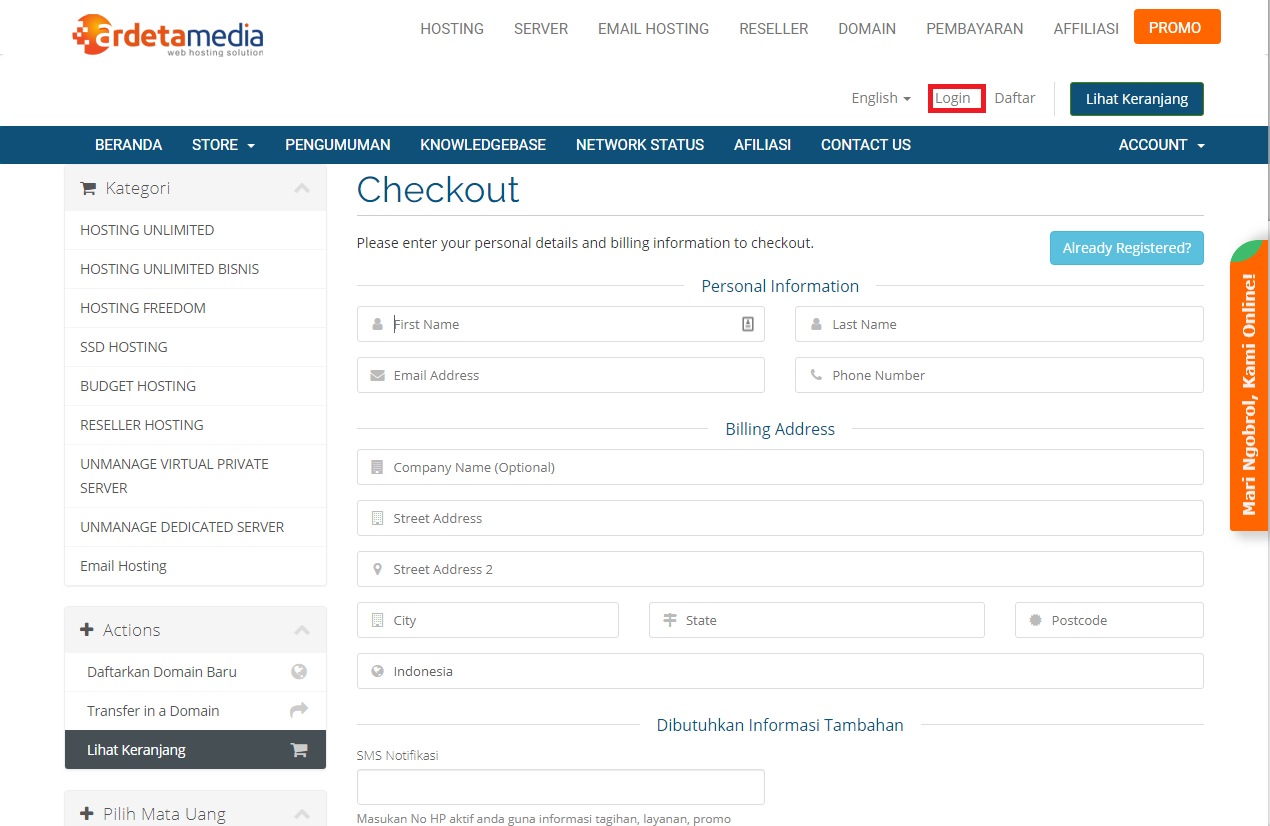This screenshot has height=826, width=1270.
Task: Open the English language dropdown
Action: point(880,98)
